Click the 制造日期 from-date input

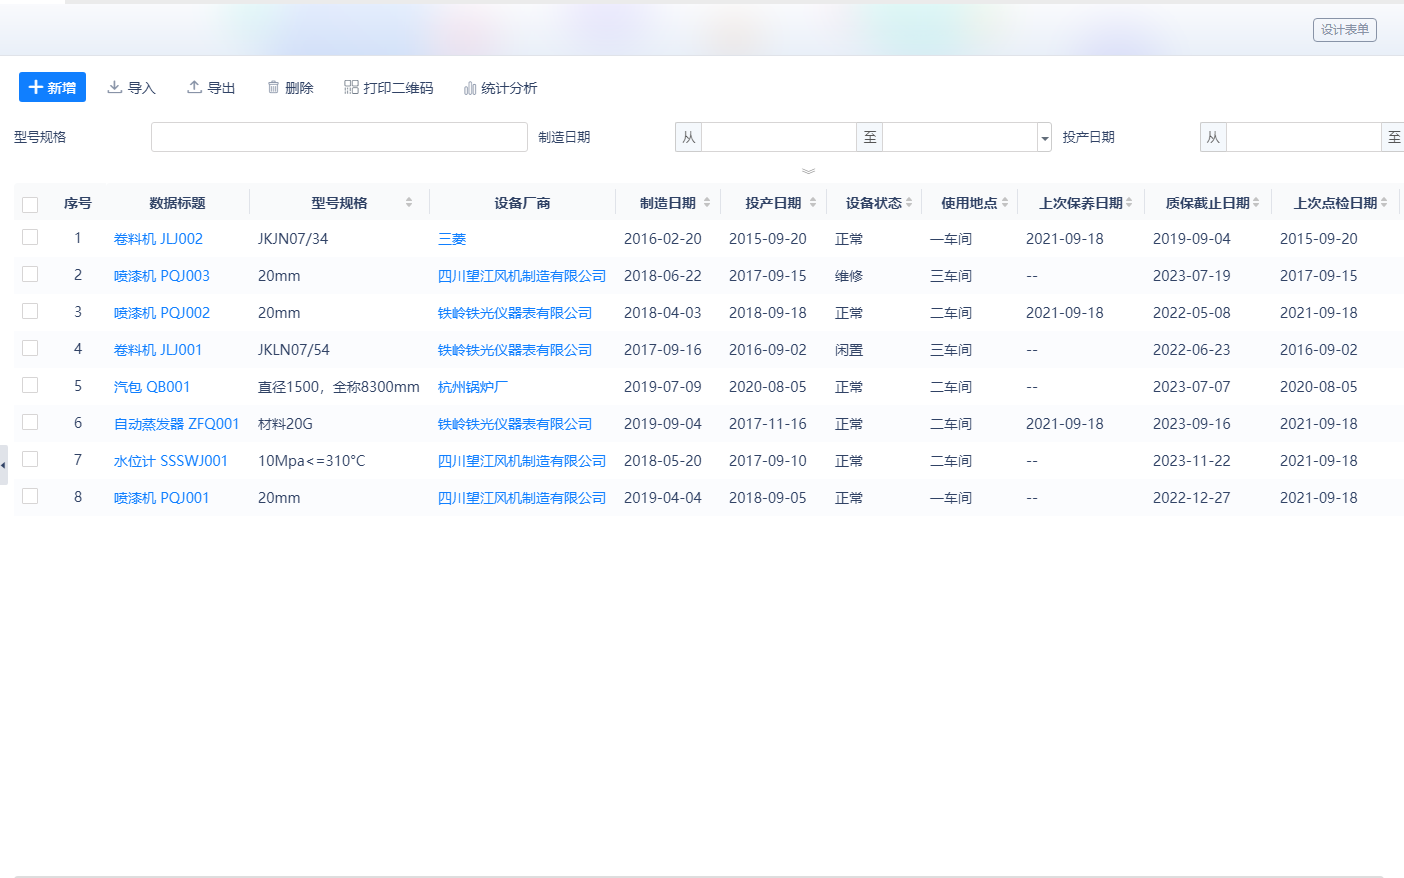pyautogui.click(x=779, y=137)
